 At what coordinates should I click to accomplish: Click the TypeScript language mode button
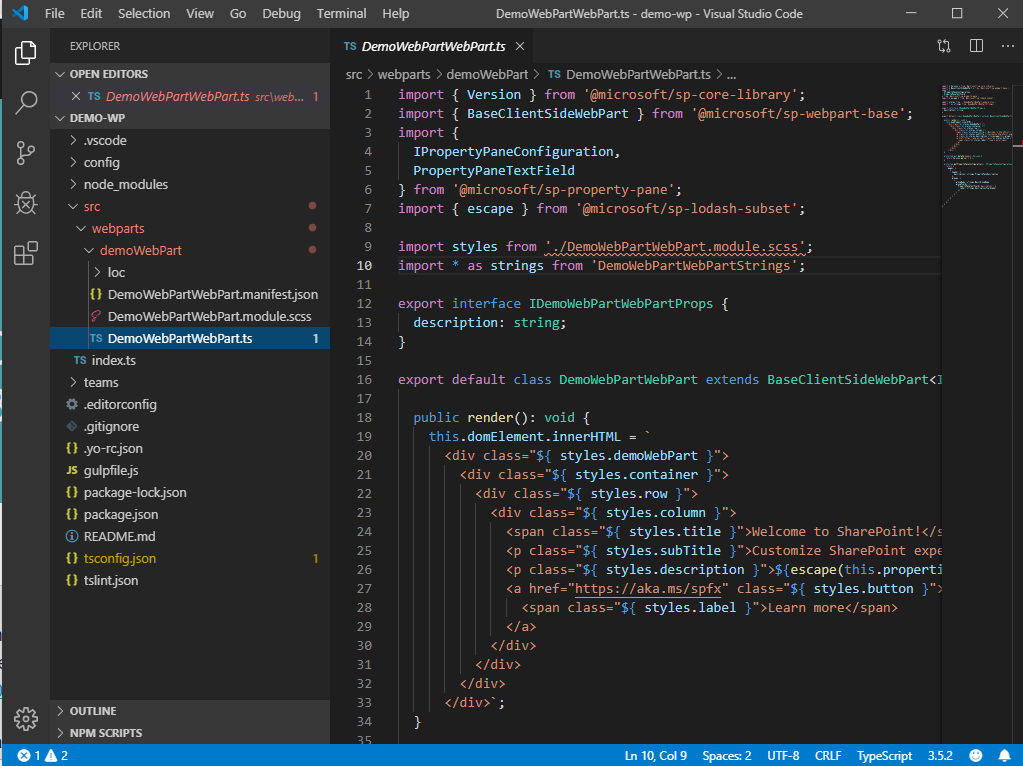click(x=884, y=755)
